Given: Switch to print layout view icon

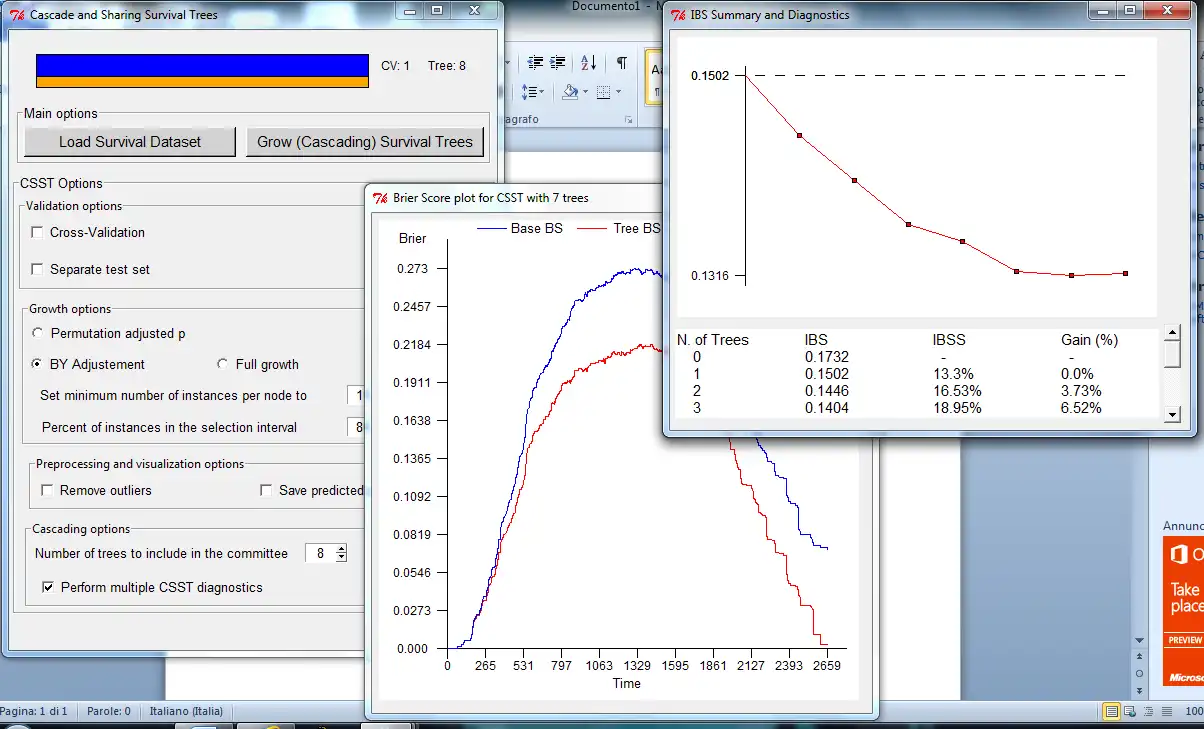Looking at the screenshot, I should (1111, 711).
